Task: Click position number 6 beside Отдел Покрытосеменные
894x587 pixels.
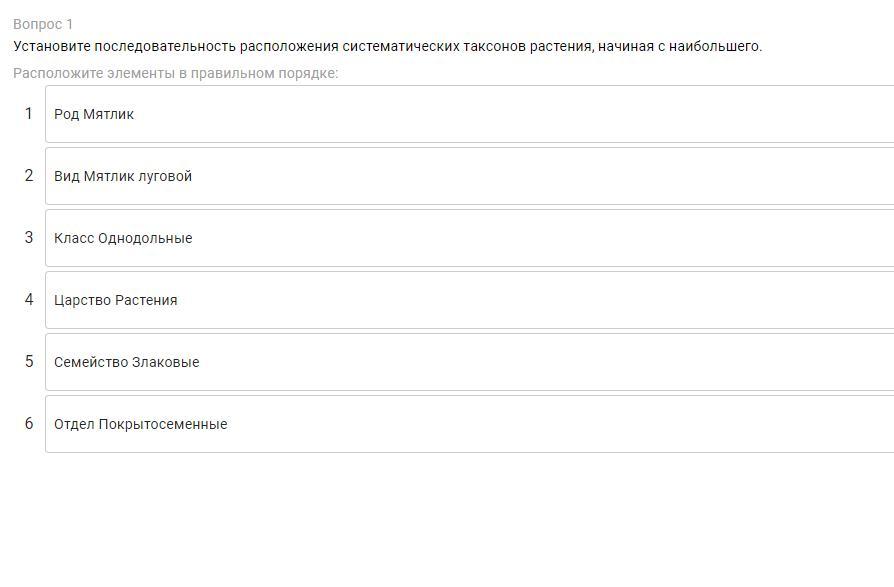Action: 29,424
